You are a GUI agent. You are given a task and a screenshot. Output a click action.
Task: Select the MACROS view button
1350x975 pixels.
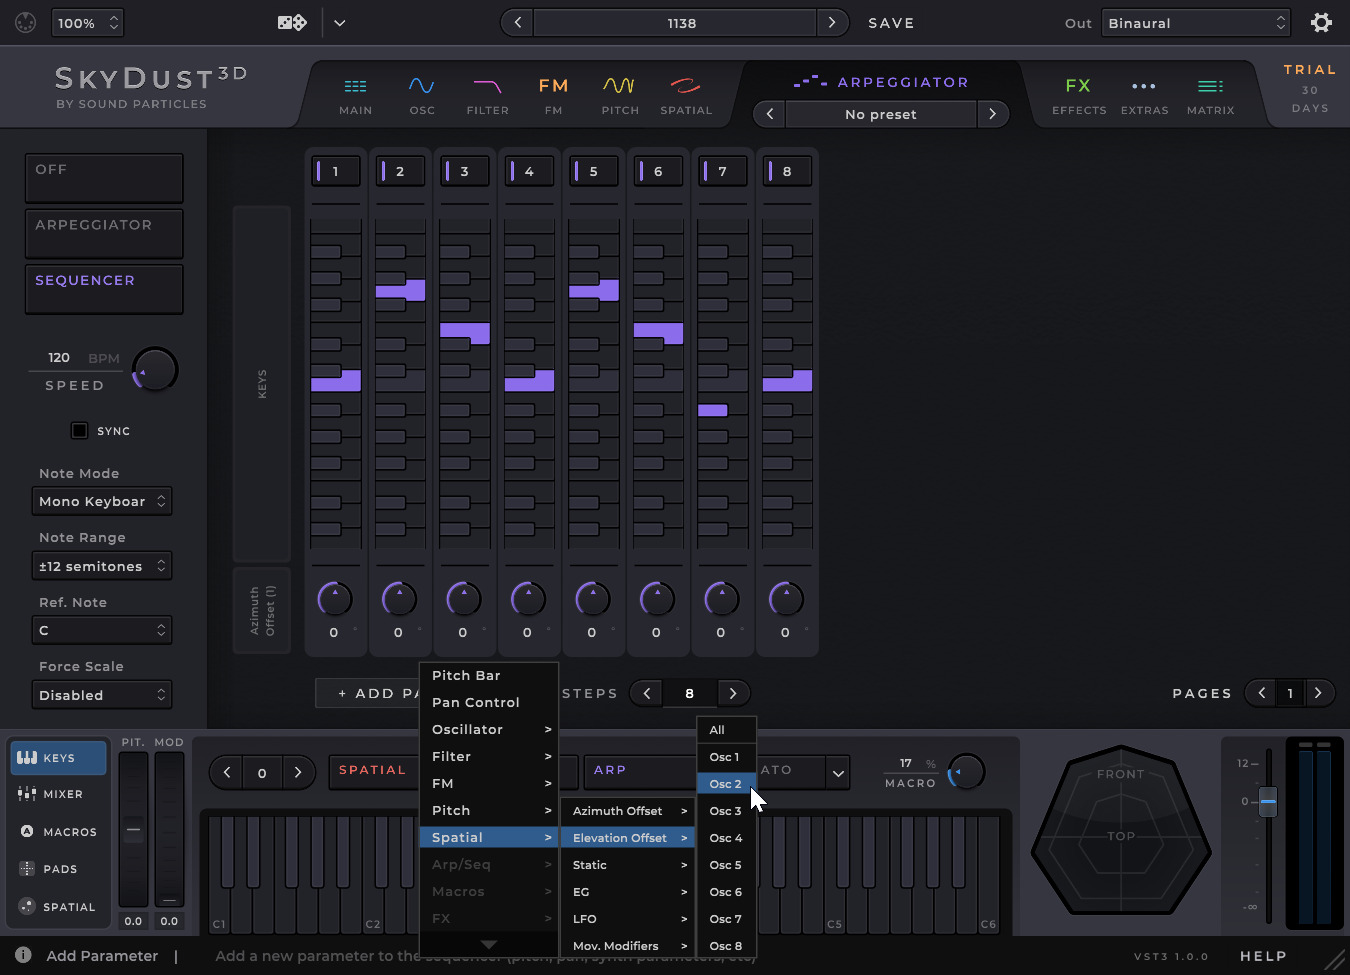pyautogui.click(x=58, y=832)
